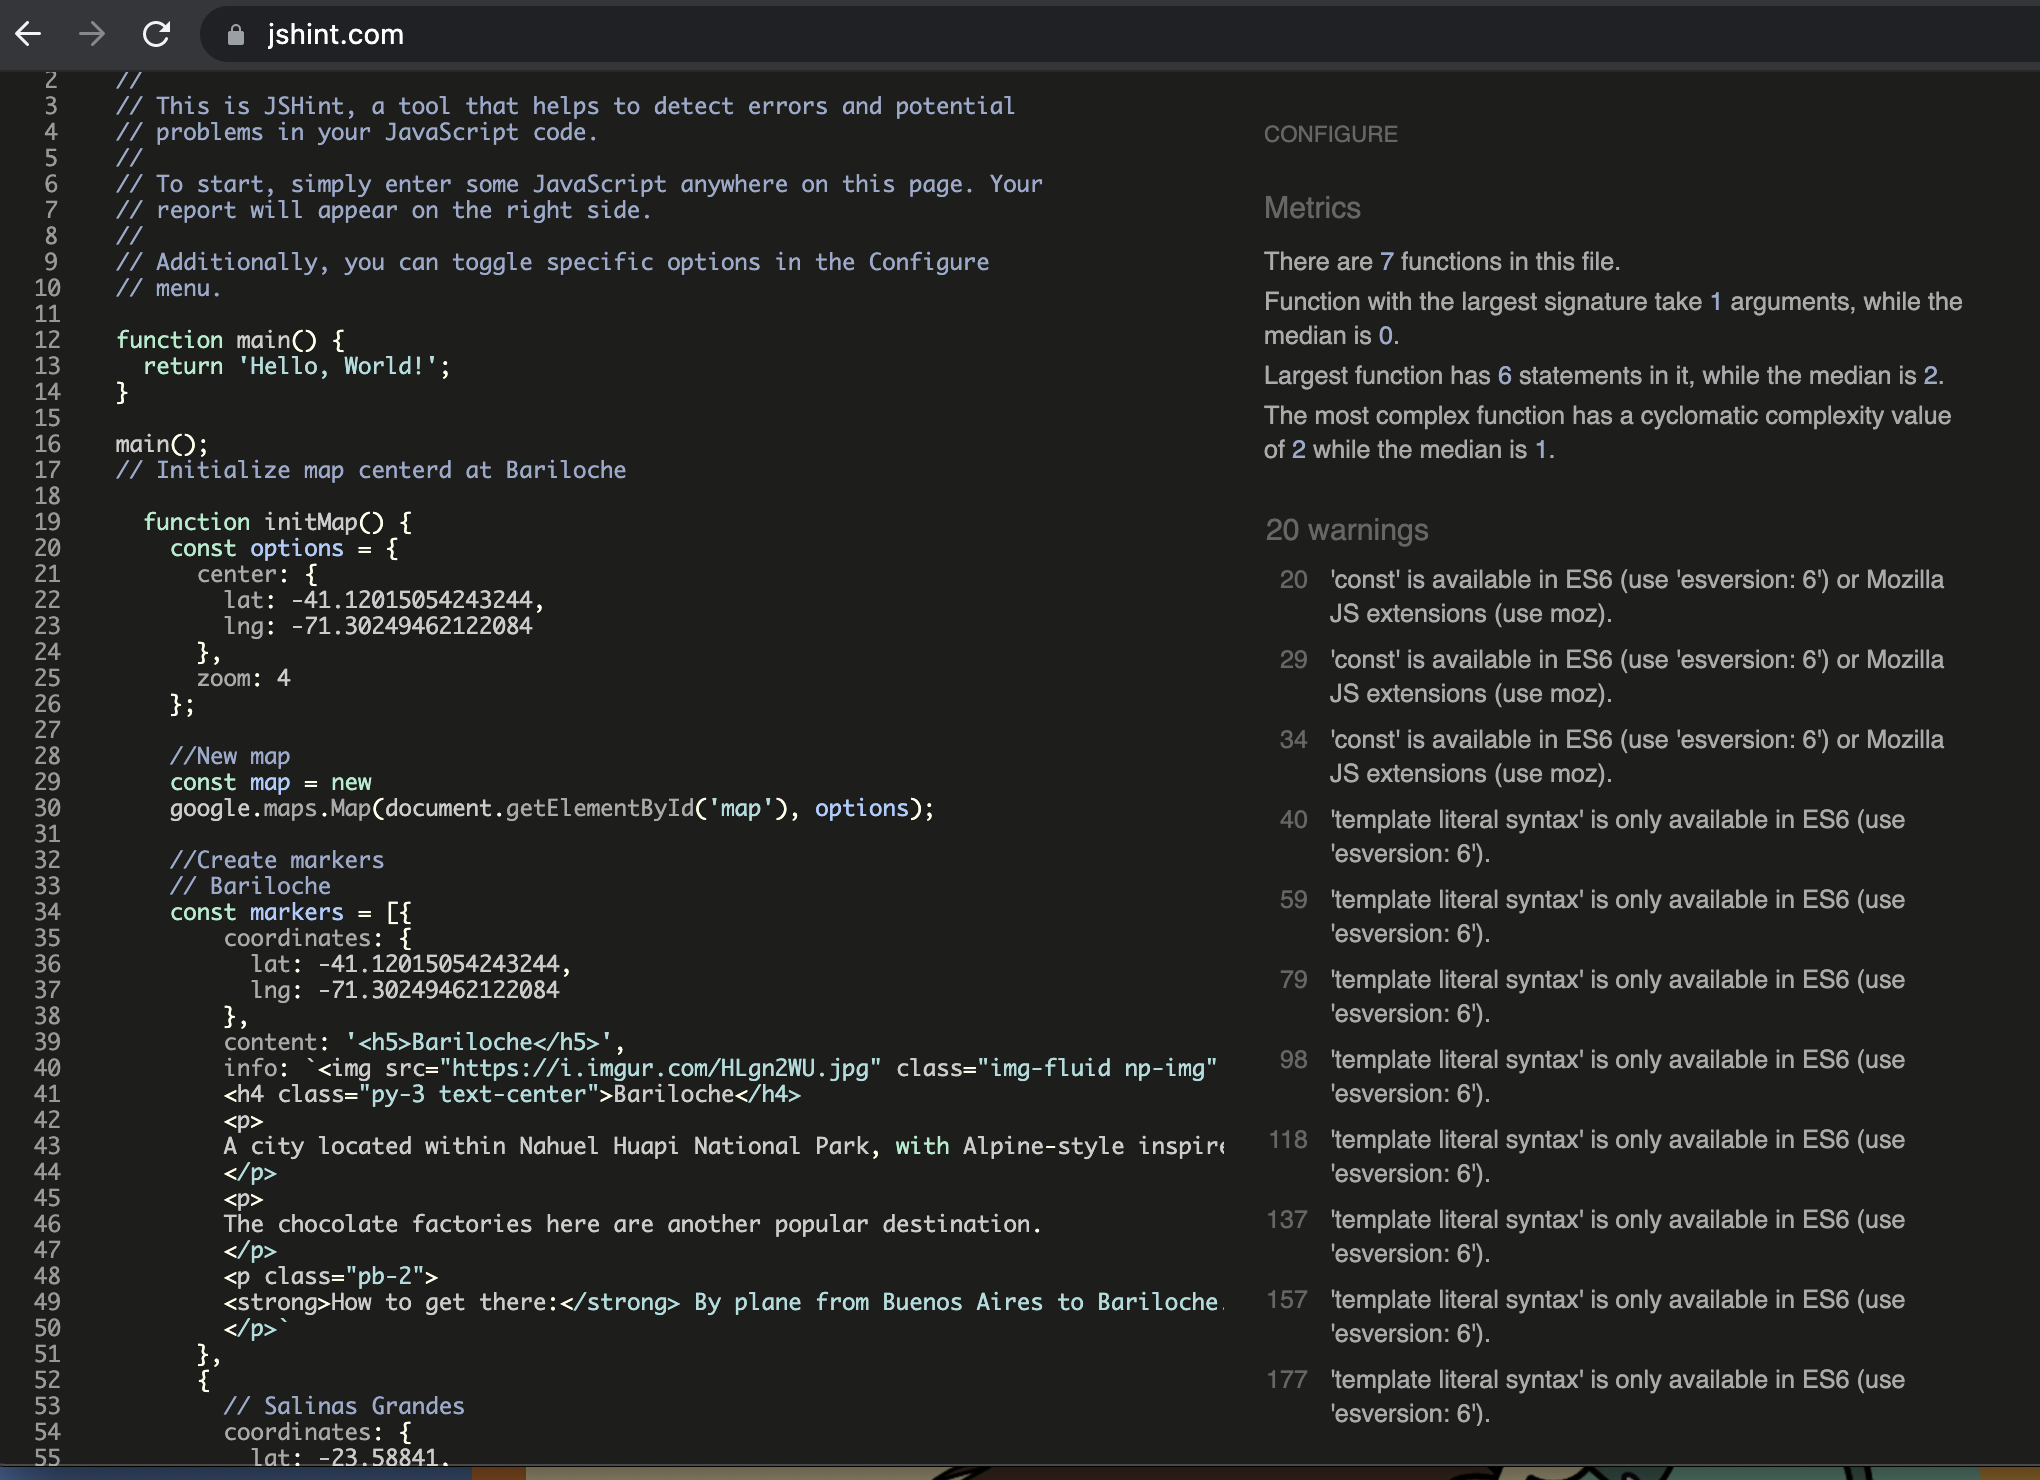Focus the jshint.com address bar
The width and height of the screenshot is (2040, 1480).
click(1120, 35)
